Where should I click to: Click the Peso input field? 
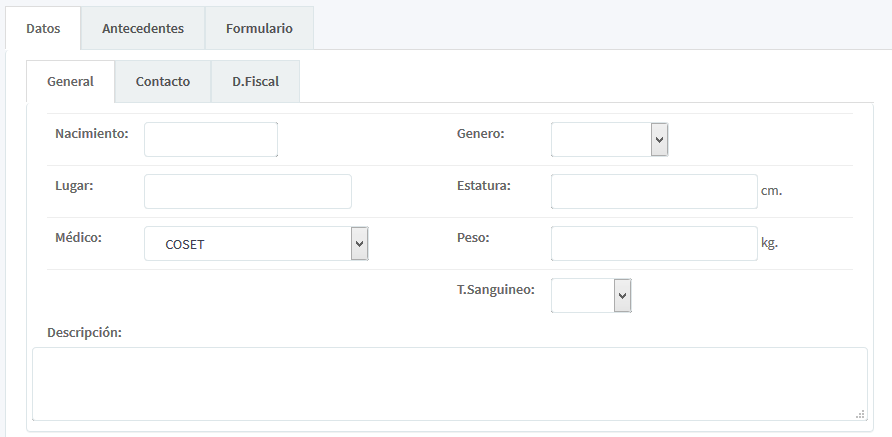(653, 243)
